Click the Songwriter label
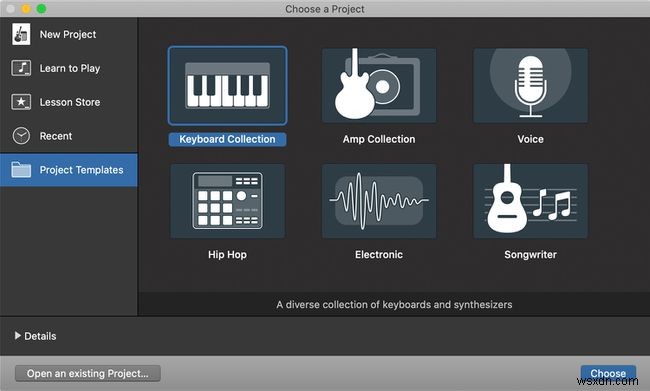The image size is (650, 391). tap(530, 255)
